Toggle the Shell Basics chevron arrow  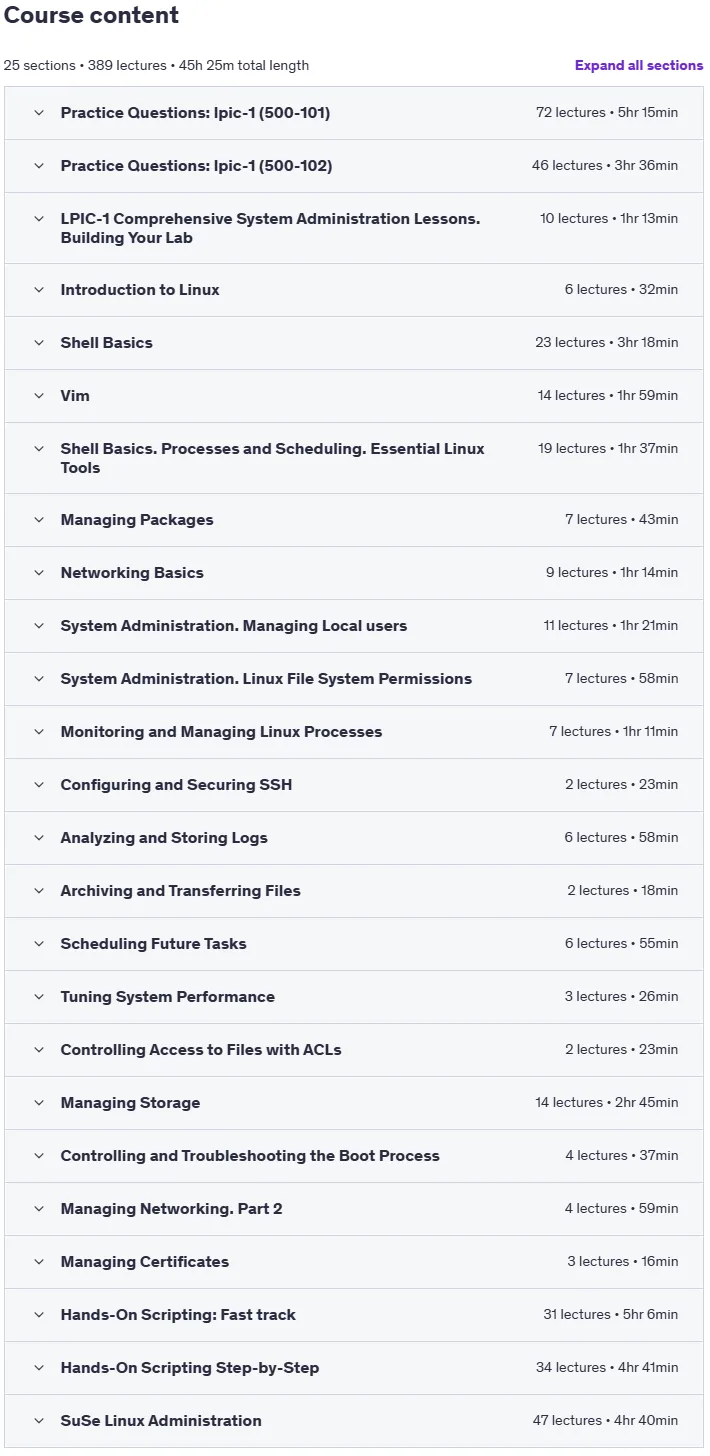coord(39,343)
